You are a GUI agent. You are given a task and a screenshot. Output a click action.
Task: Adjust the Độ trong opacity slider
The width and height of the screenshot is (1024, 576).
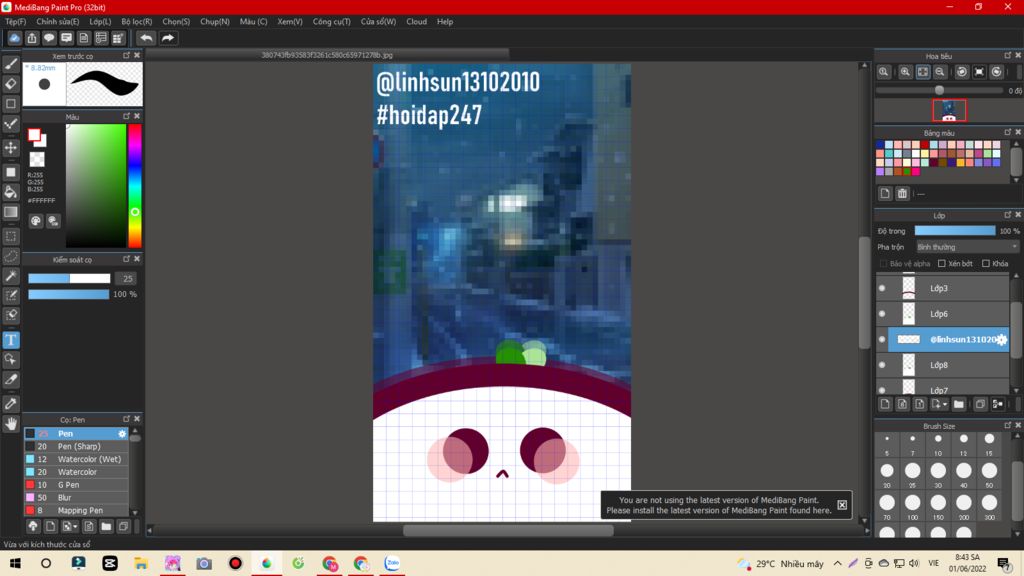[955, 231]
